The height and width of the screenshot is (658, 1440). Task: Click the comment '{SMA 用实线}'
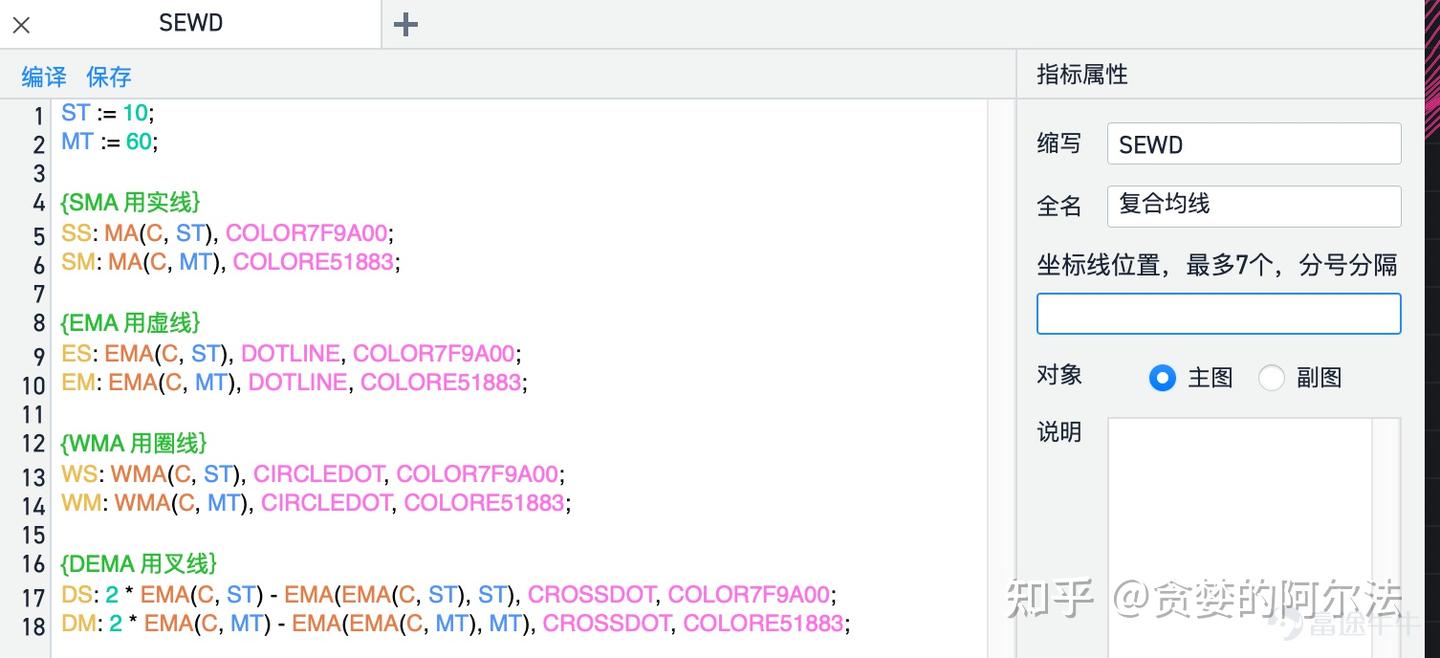[x=130, y=202]
